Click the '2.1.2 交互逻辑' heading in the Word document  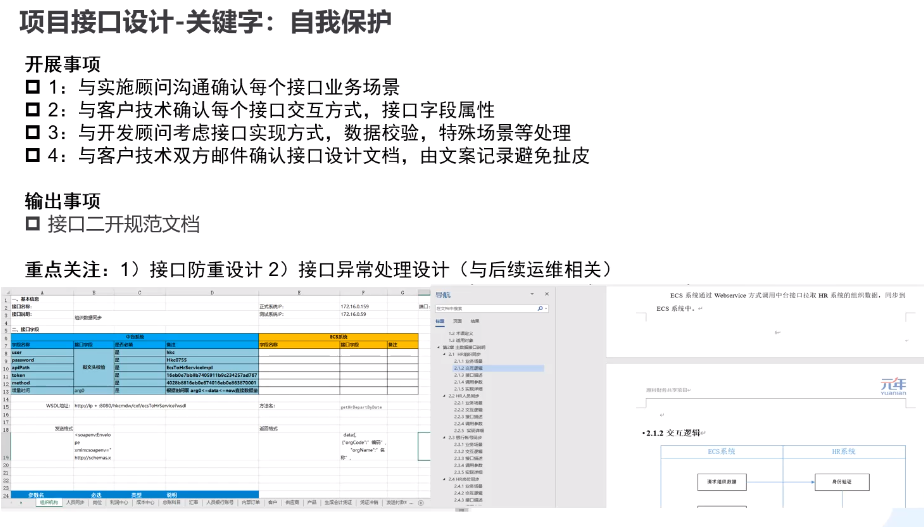(x=672, y=433)
